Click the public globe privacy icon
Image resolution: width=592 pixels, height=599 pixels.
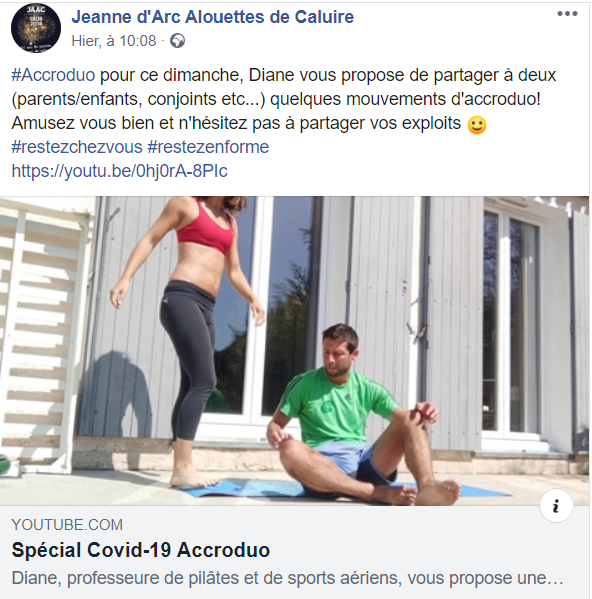click(x=177, y=40)
